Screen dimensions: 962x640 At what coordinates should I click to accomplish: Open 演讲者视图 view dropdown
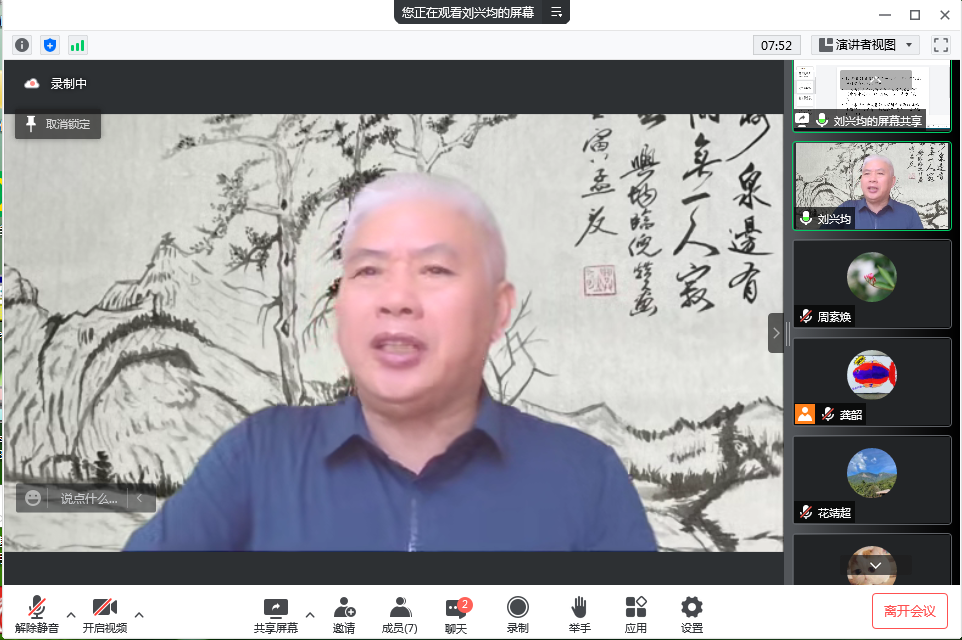[x=865, y=45]
